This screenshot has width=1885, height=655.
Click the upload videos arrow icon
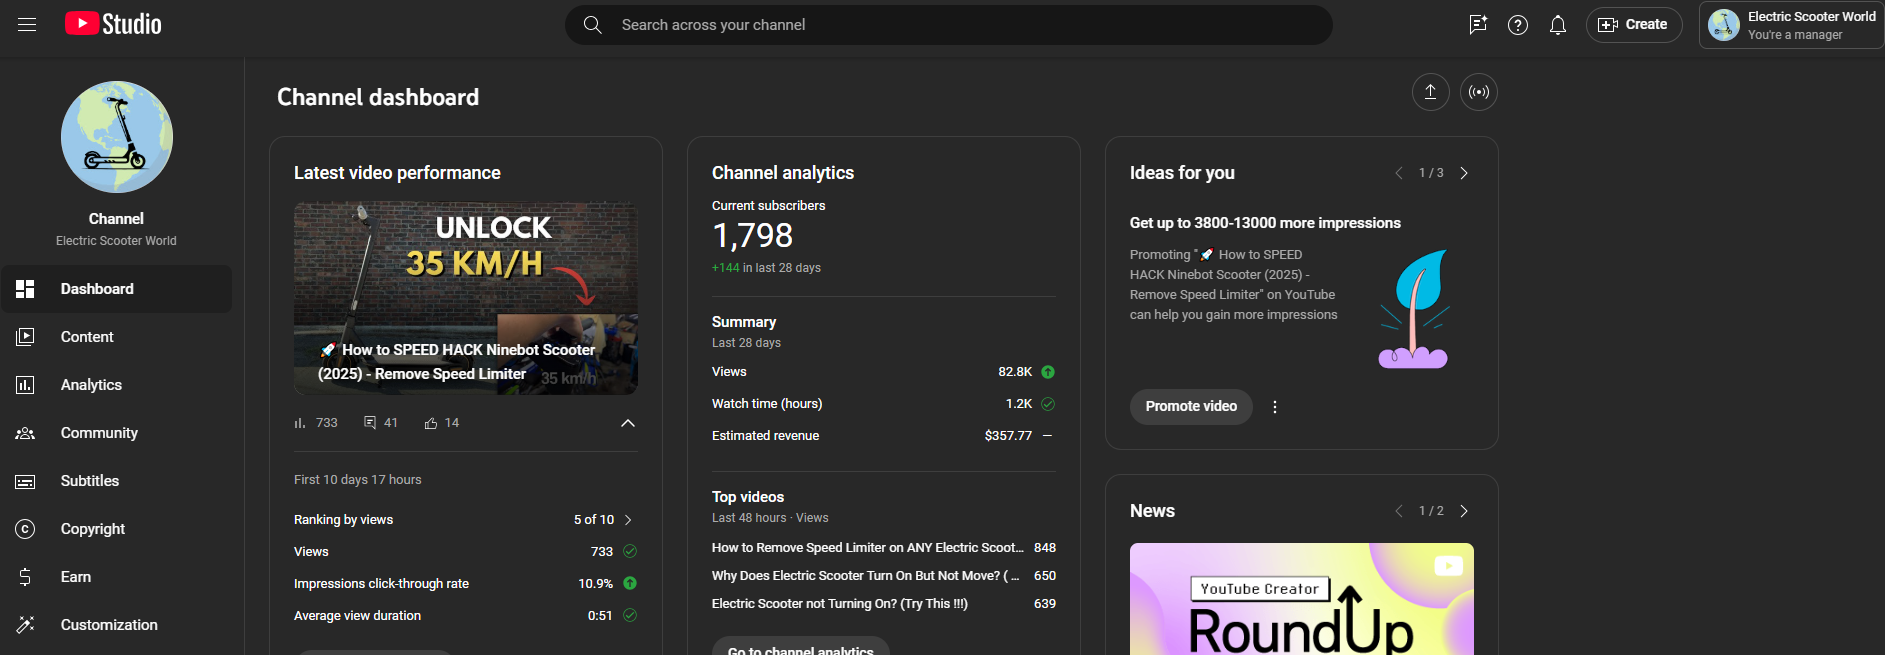1431,92
